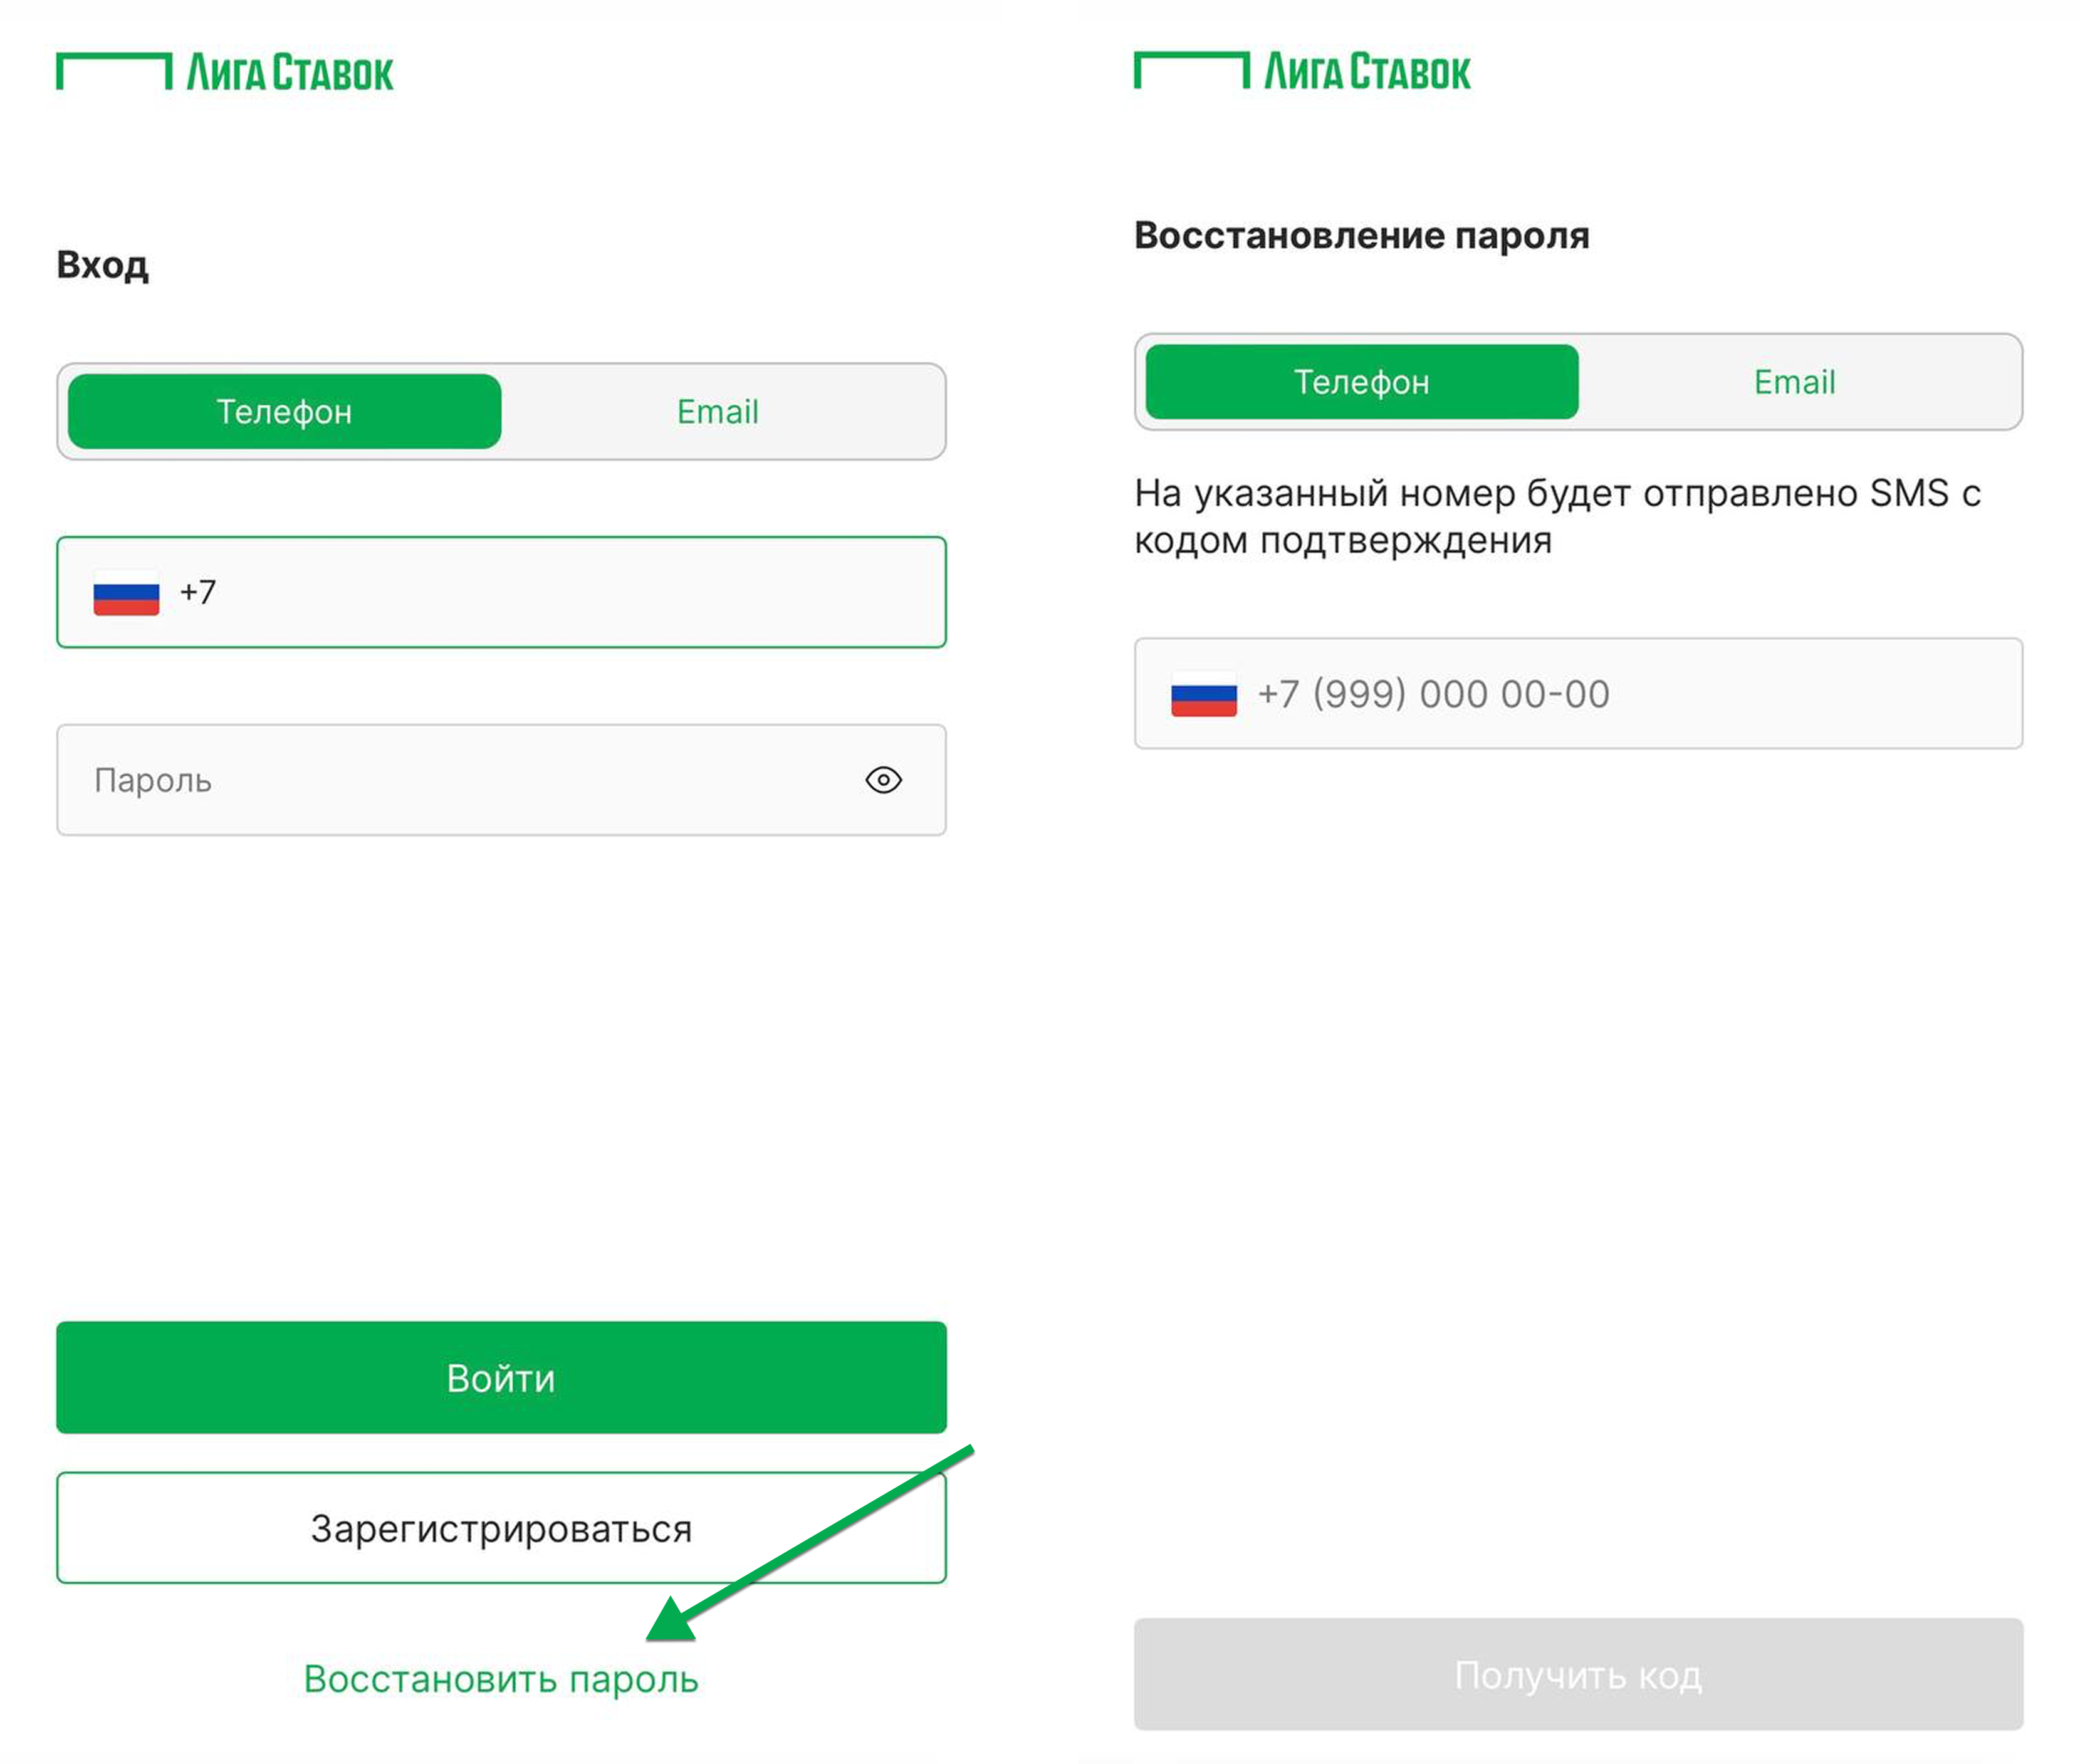Screen dimensions: 2080x1764
Task: Click the Russian flag in recovery phone field
Action: coord(1203,694)
